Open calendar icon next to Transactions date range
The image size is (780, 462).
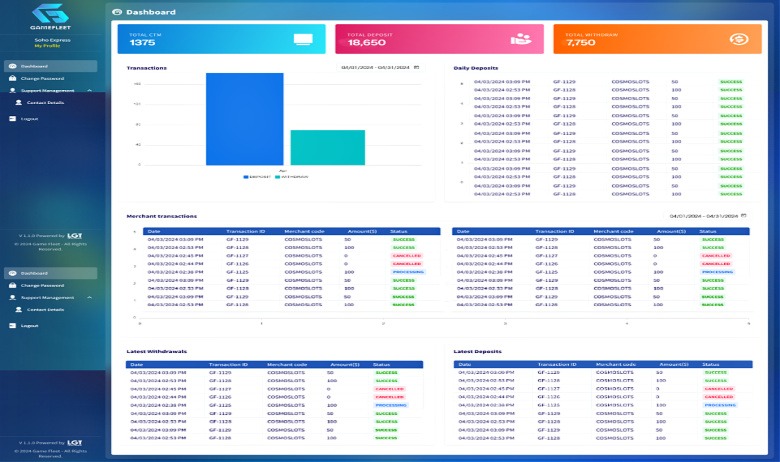[x=417, y=68]
